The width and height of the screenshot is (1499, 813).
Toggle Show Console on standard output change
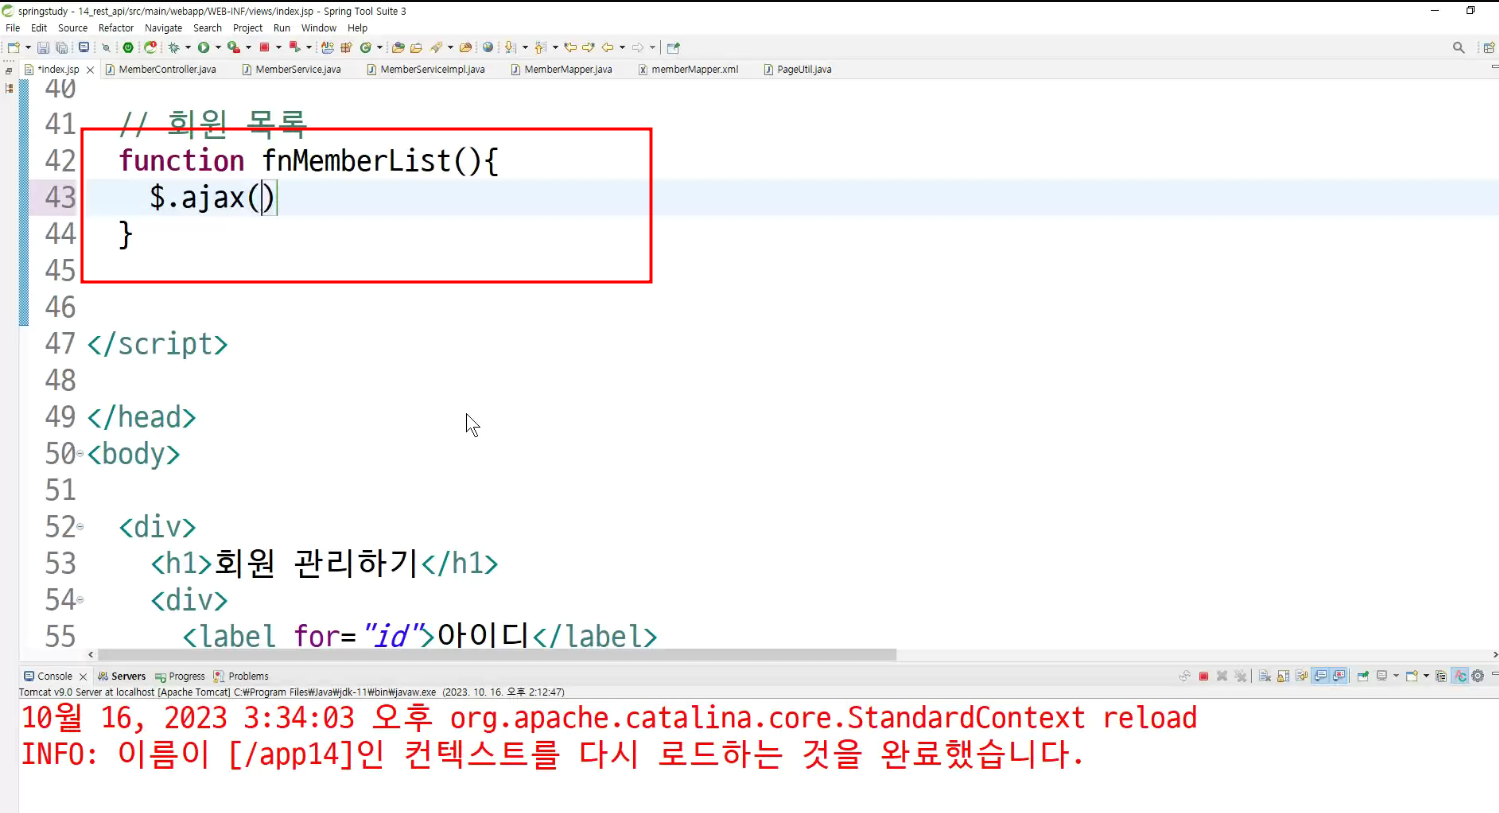(x=1321, y=676)
